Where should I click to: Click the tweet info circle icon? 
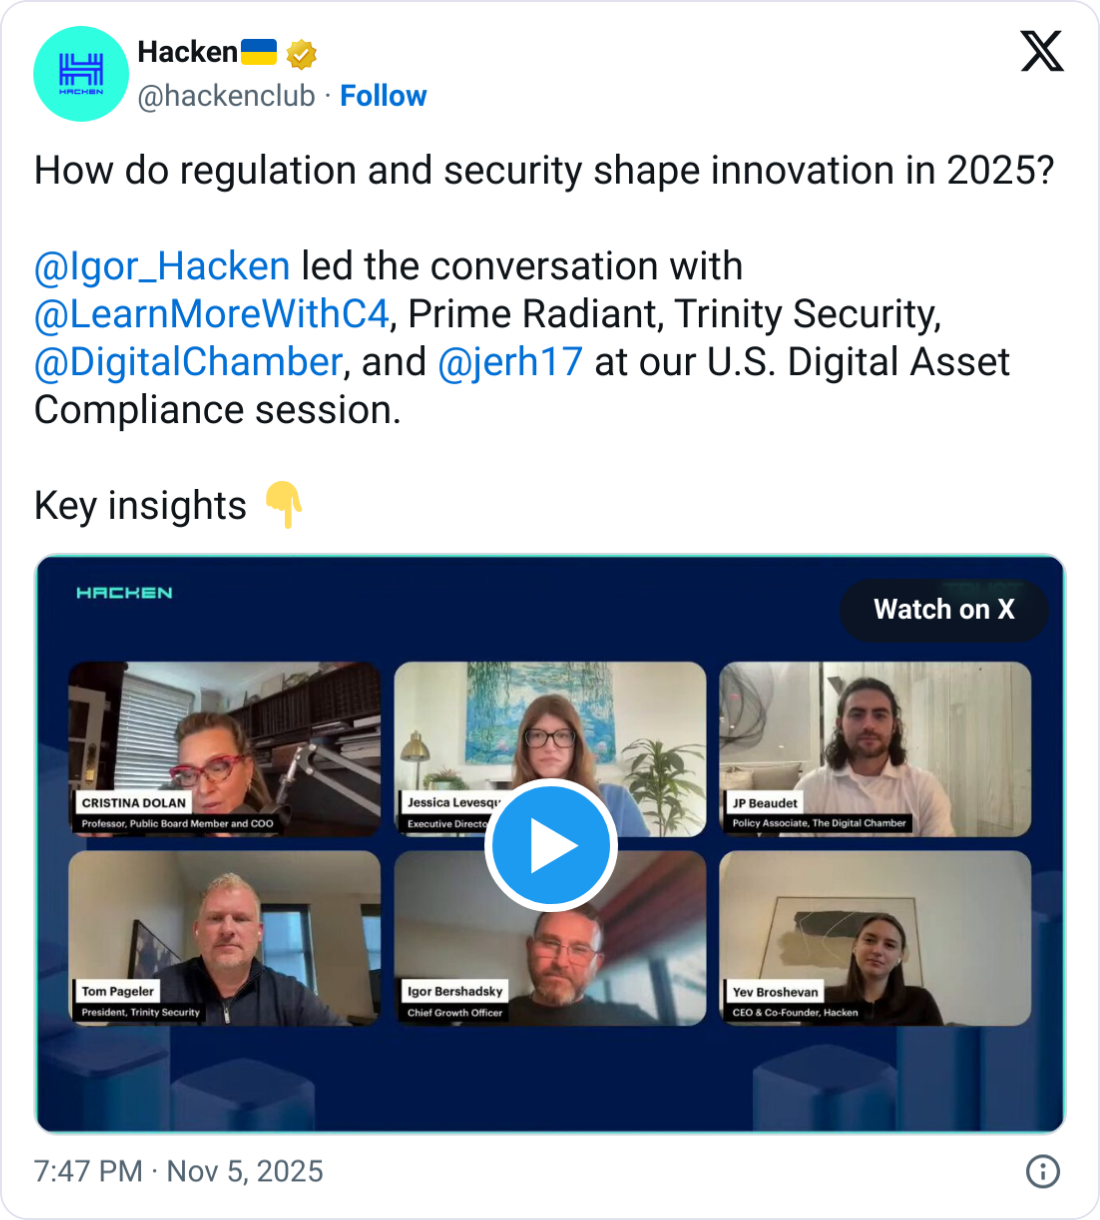click(x=1043, y=1171)
